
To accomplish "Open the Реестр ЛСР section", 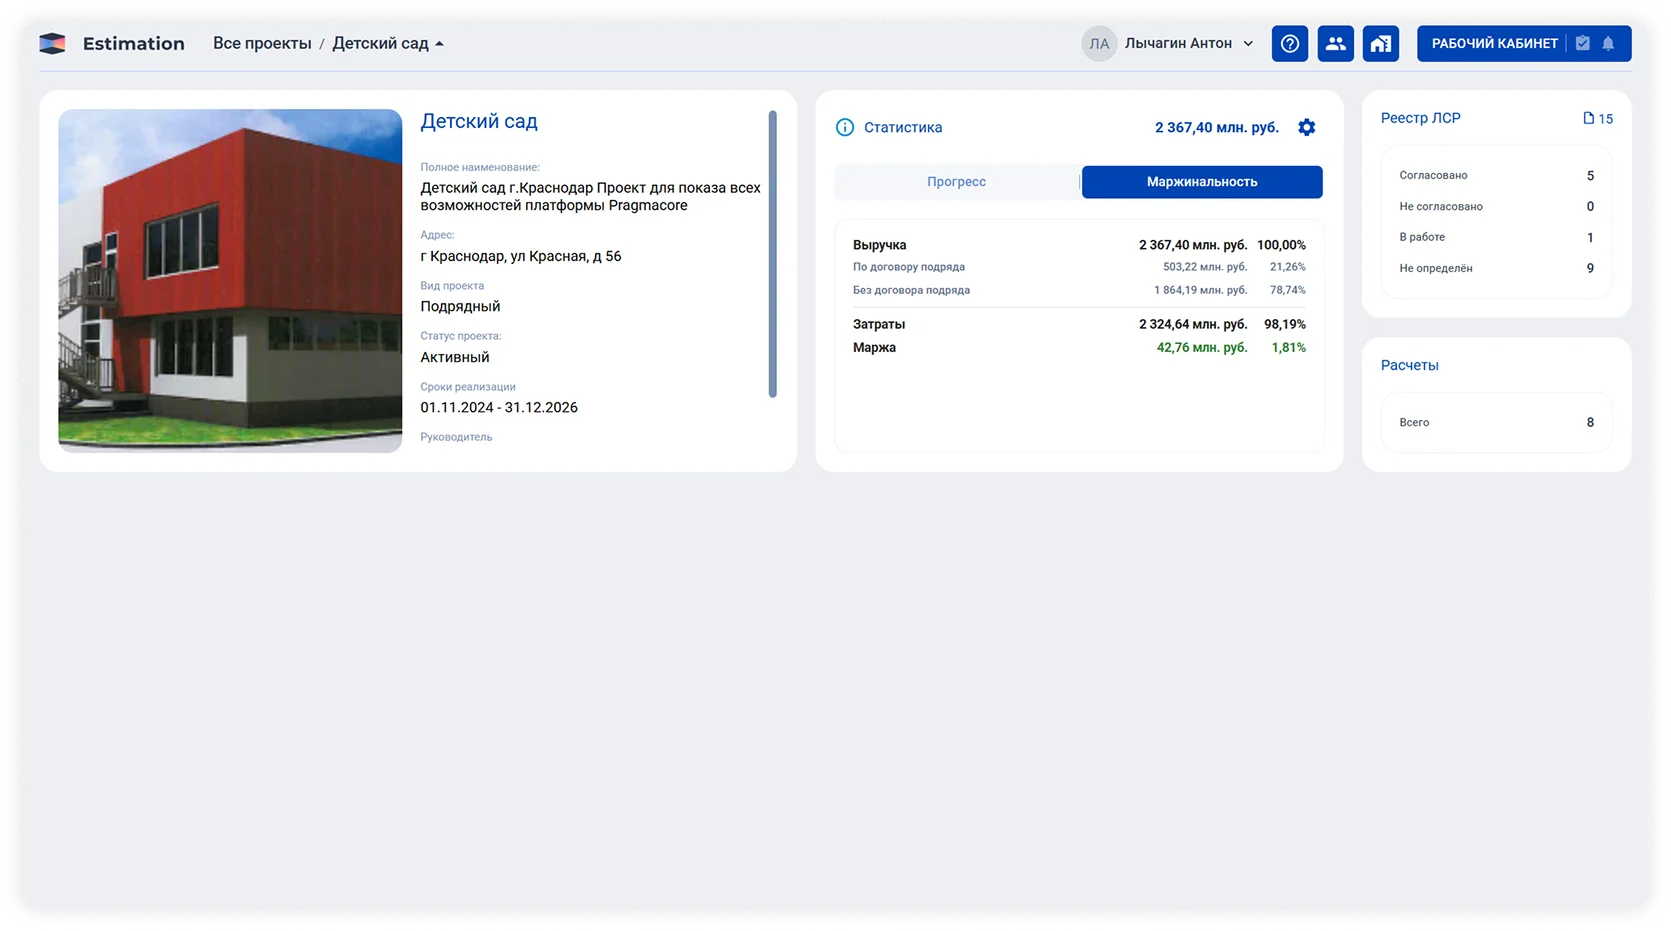I will (1420, 118).
